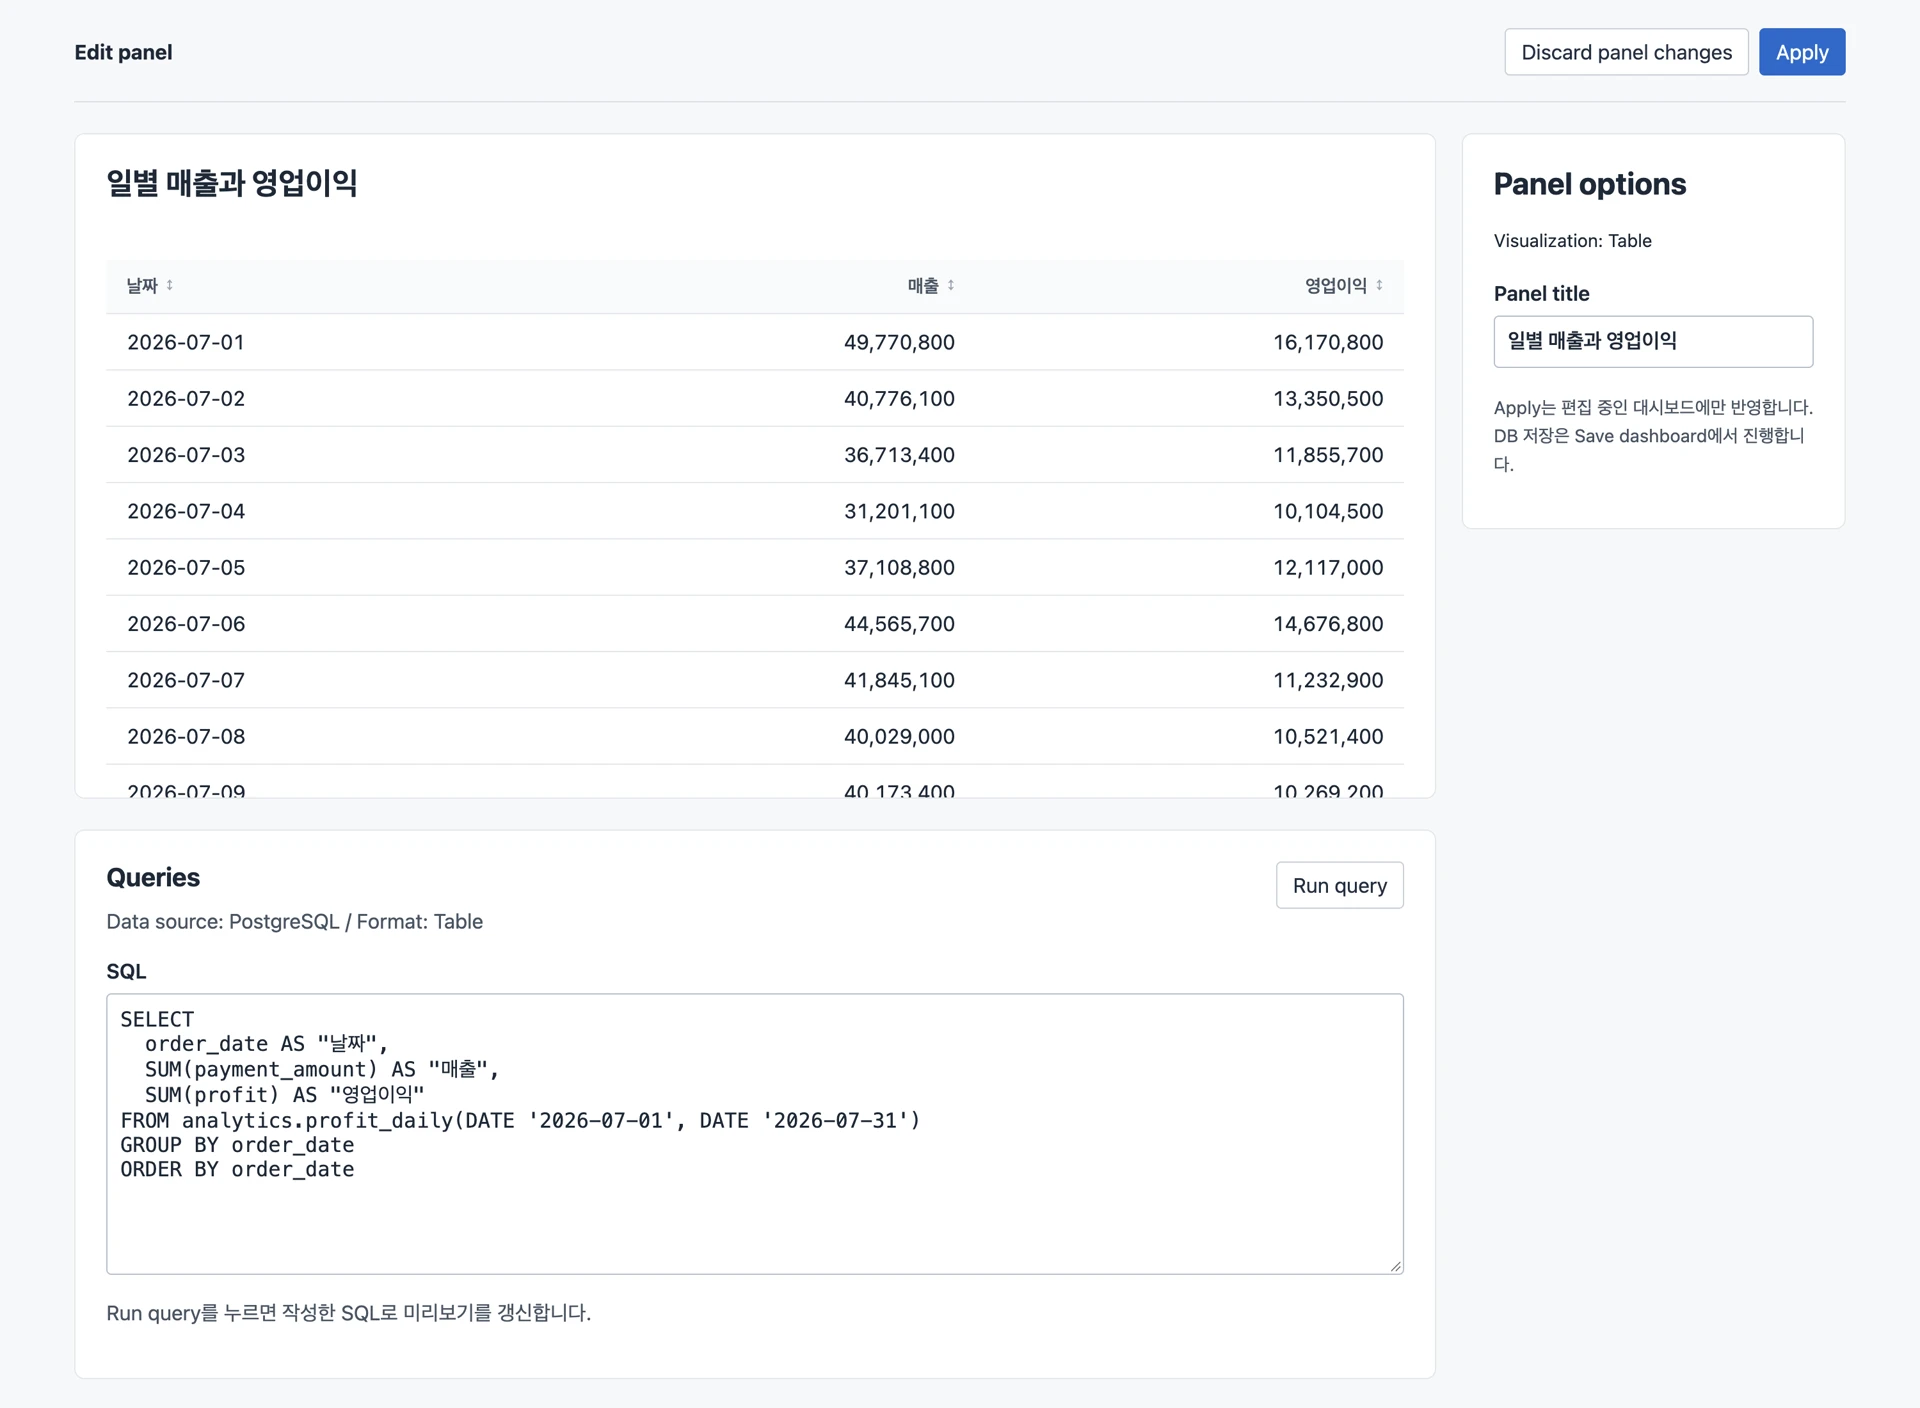The height and width of the screenshot is (1408, 1920).
Task: Click the 11,232,900 profit value
Action: click(1328, 681)
